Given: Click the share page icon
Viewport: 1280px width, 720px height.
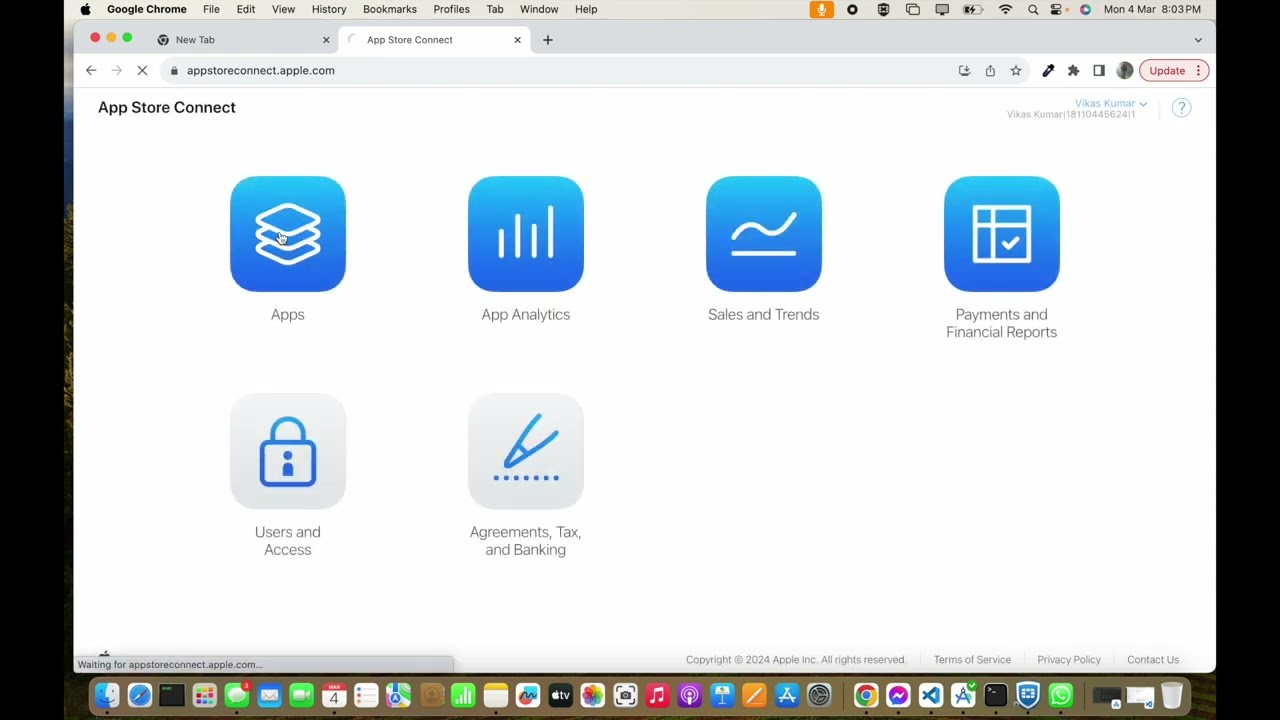Looking at the screenshot, I should (990, 70).
